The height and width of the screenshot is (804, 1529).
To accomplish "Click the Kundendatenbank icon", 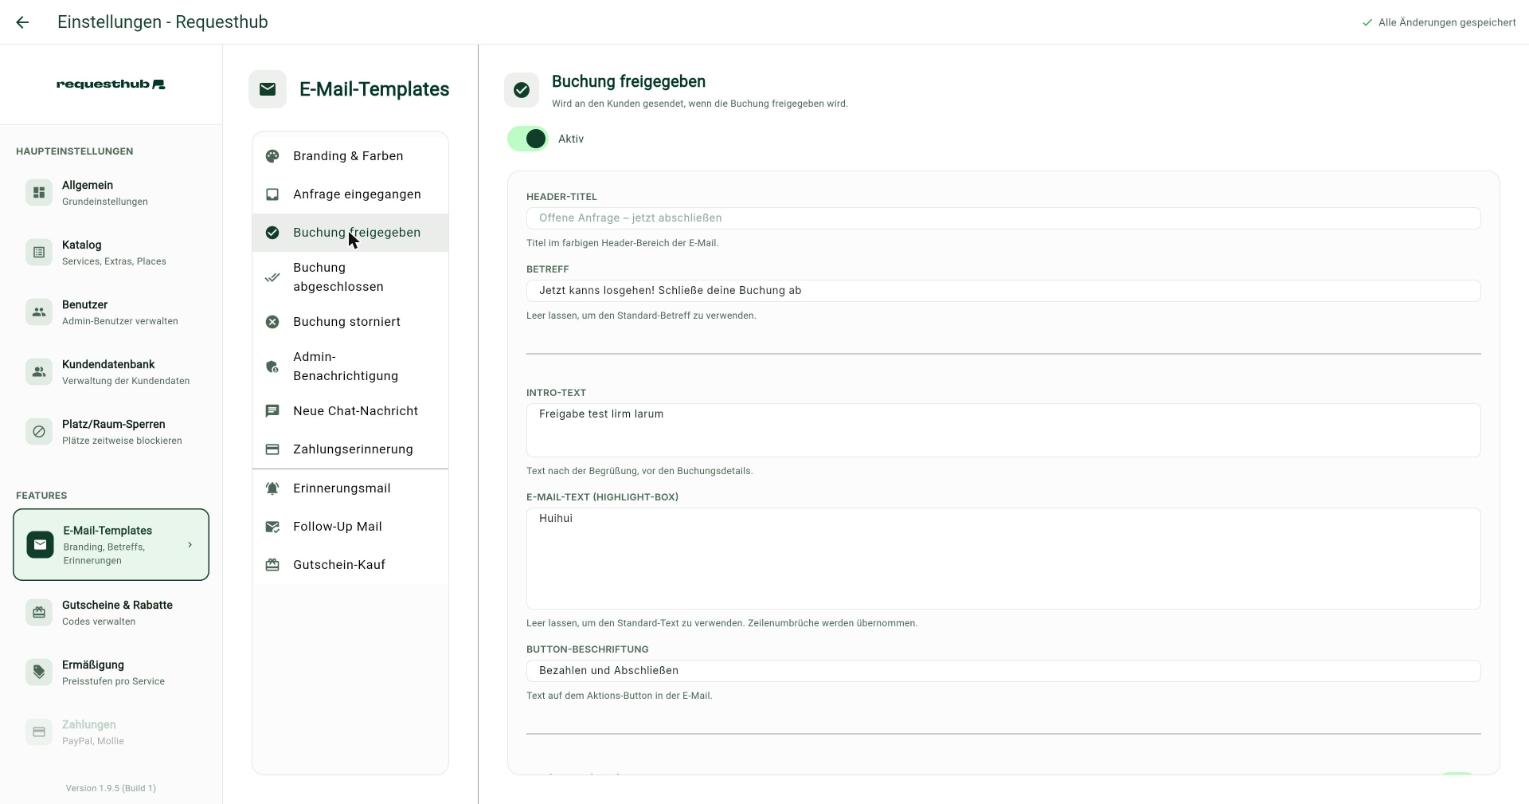I will (x=39, y=372).
